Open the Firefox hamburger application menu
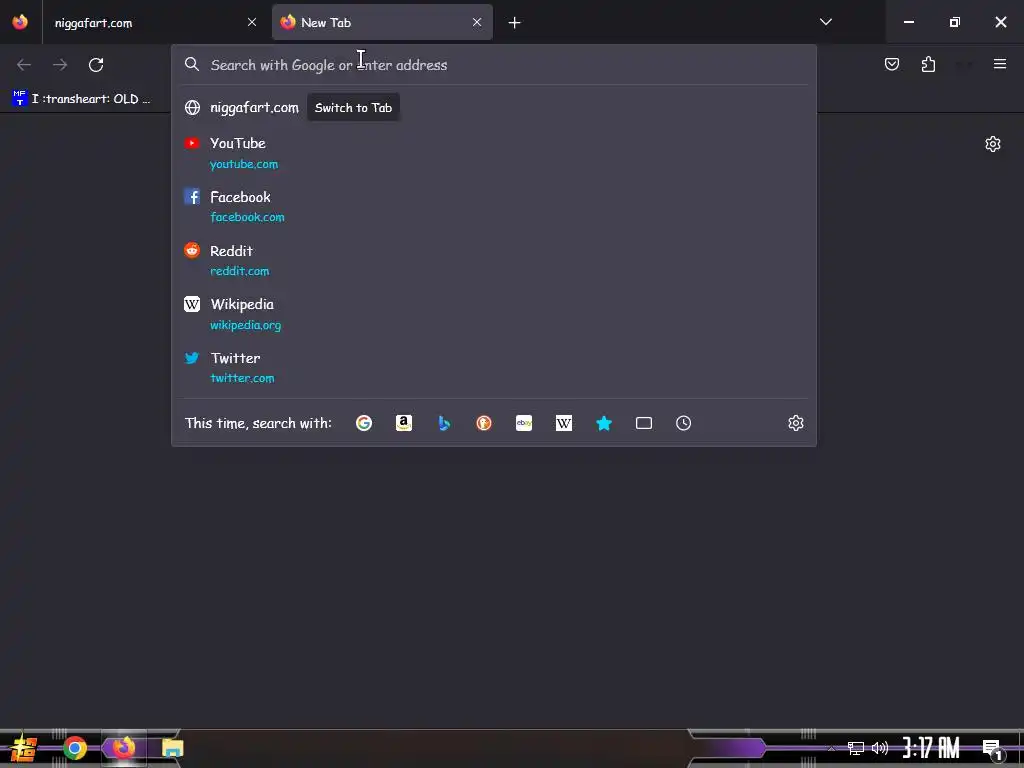This screenshot has width=1024, height=768. click(x=999, y=64)
